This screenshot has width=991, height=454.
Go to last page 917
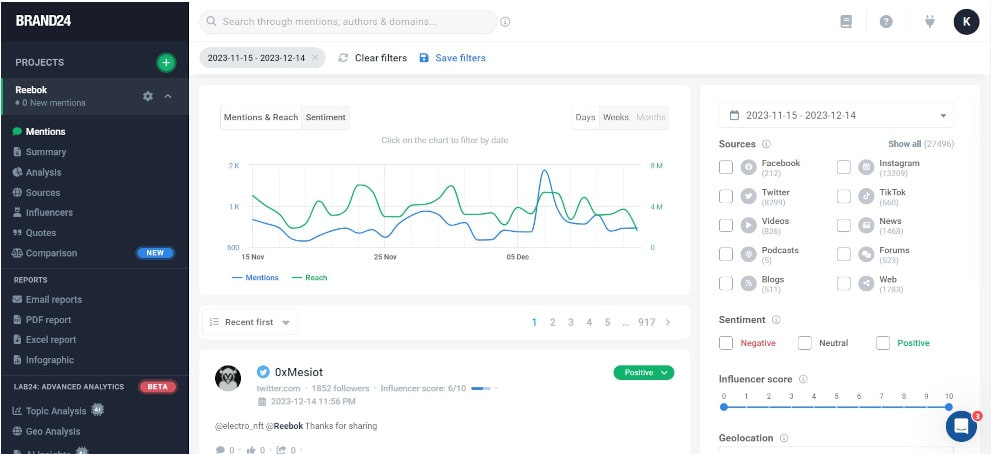[647, 322]
